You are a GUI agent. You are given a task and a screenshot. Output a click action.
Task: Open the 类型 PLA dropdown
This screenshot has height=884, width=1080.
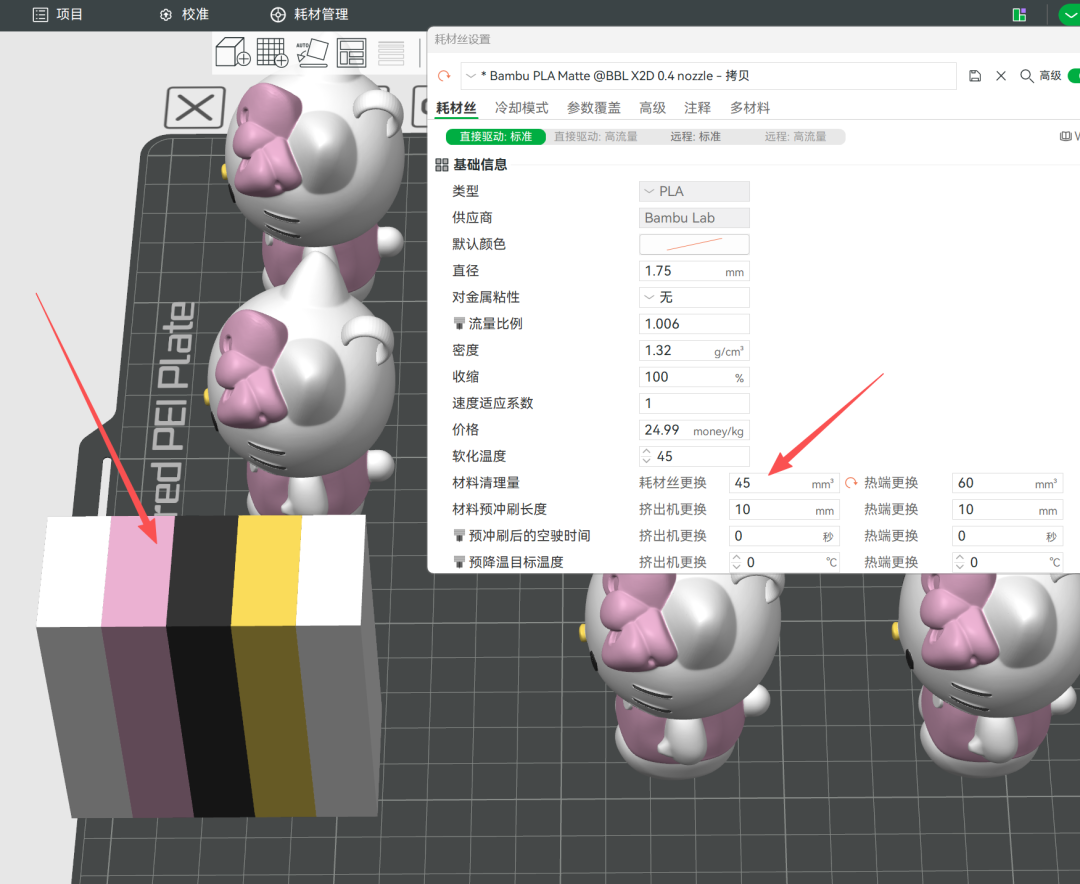coord(694,191)
